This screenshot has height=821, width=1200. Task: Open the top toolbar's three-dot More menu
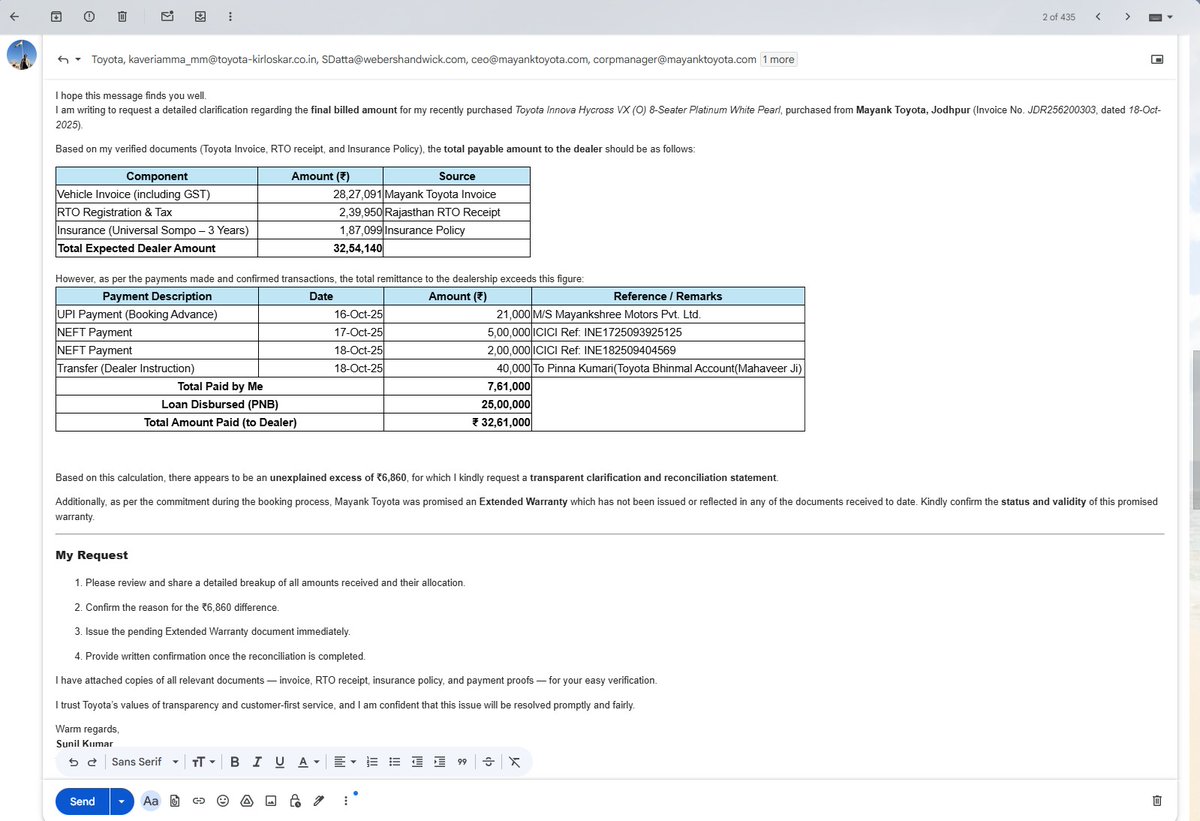tap(232, 17)
